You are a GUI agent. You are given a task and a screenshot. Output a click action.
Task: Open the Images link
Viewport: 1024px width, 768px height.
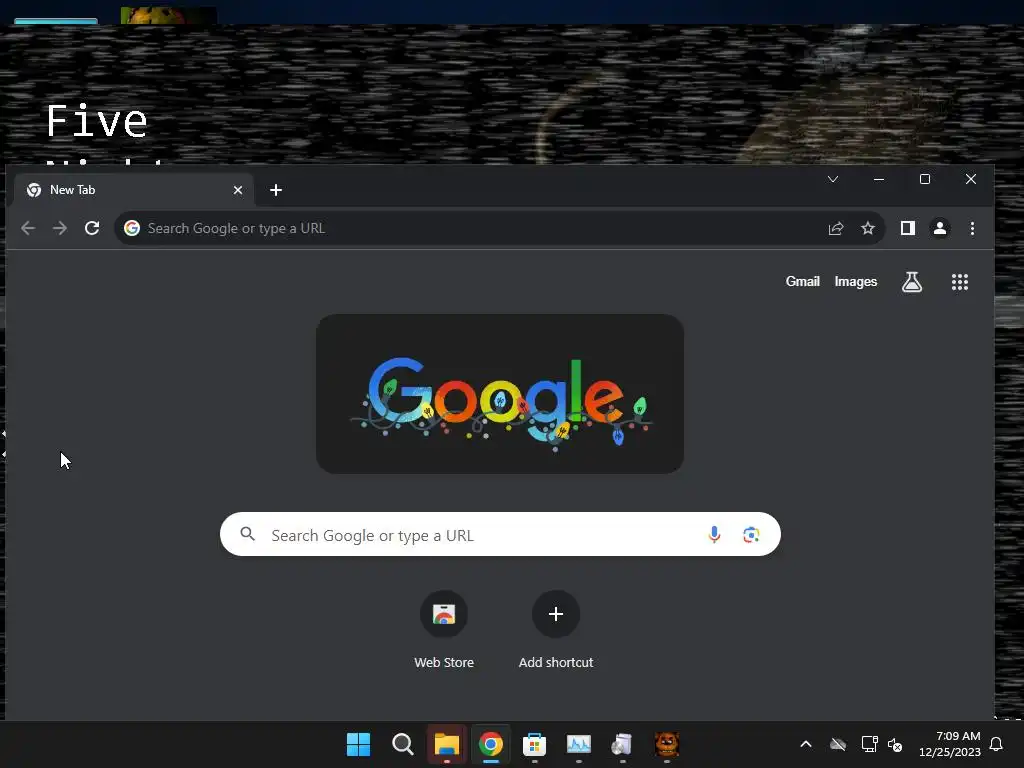(856, 281)
